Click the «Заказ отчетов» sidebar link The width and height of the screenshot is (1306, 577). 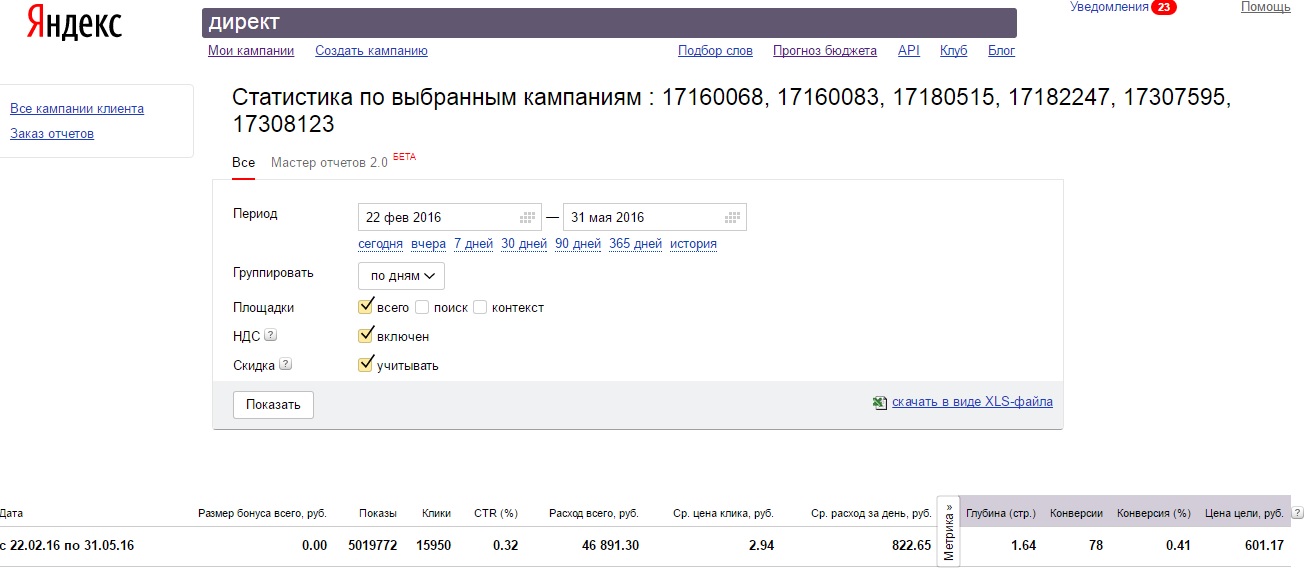pyautogui.click(x=52, y=134)
